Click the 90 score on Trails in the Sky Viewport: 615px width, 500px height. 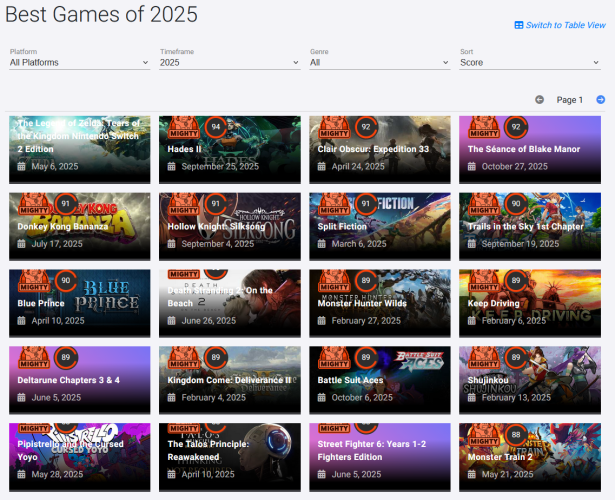click(516, 204)
